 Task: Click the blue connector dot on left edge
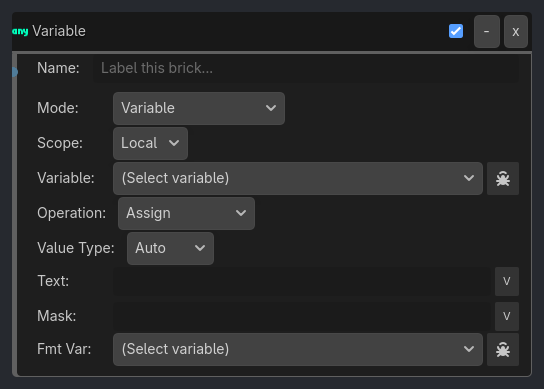15,72
